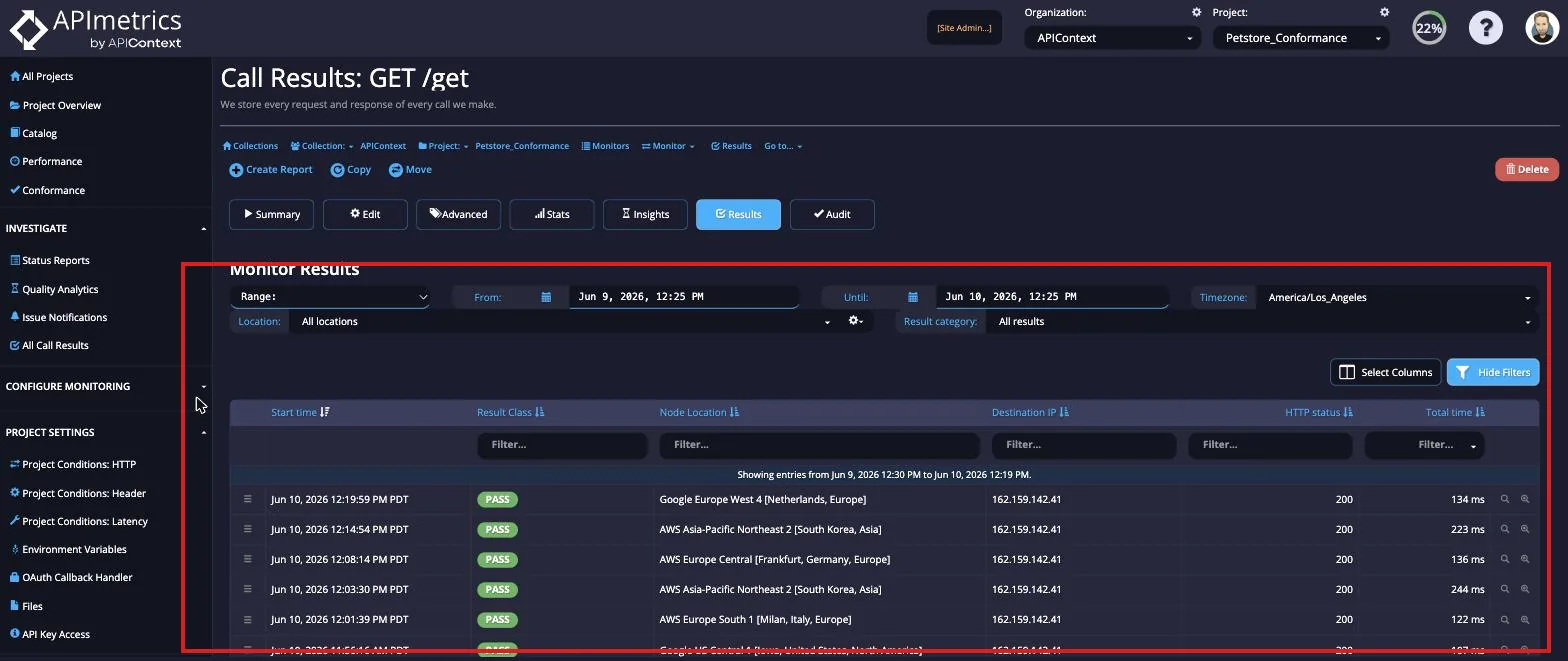Sort by Node Location column
The height and width of the screenshot is (661, 1568).
[699, 412]
